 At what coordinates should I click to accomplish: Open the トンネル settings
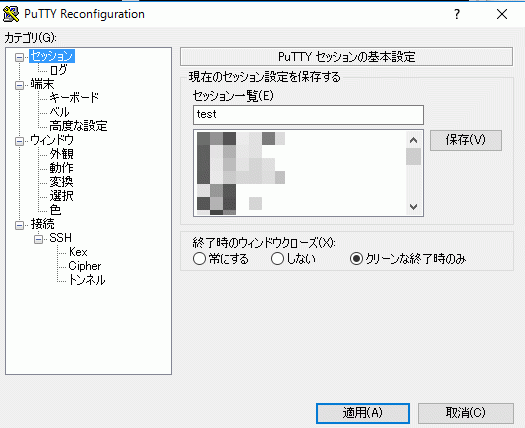pos(87,280)
